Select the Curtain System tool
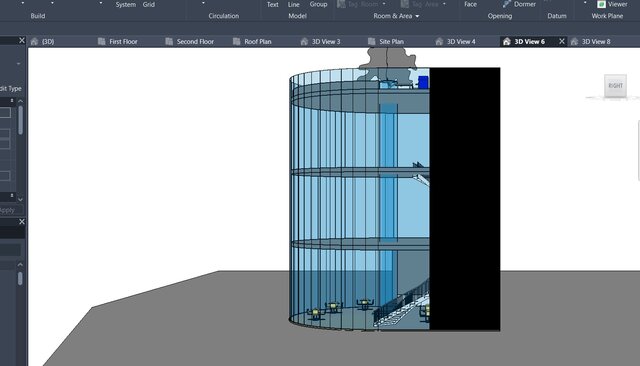The width and height of the screenshot is (640, 366). click(126, 4)
